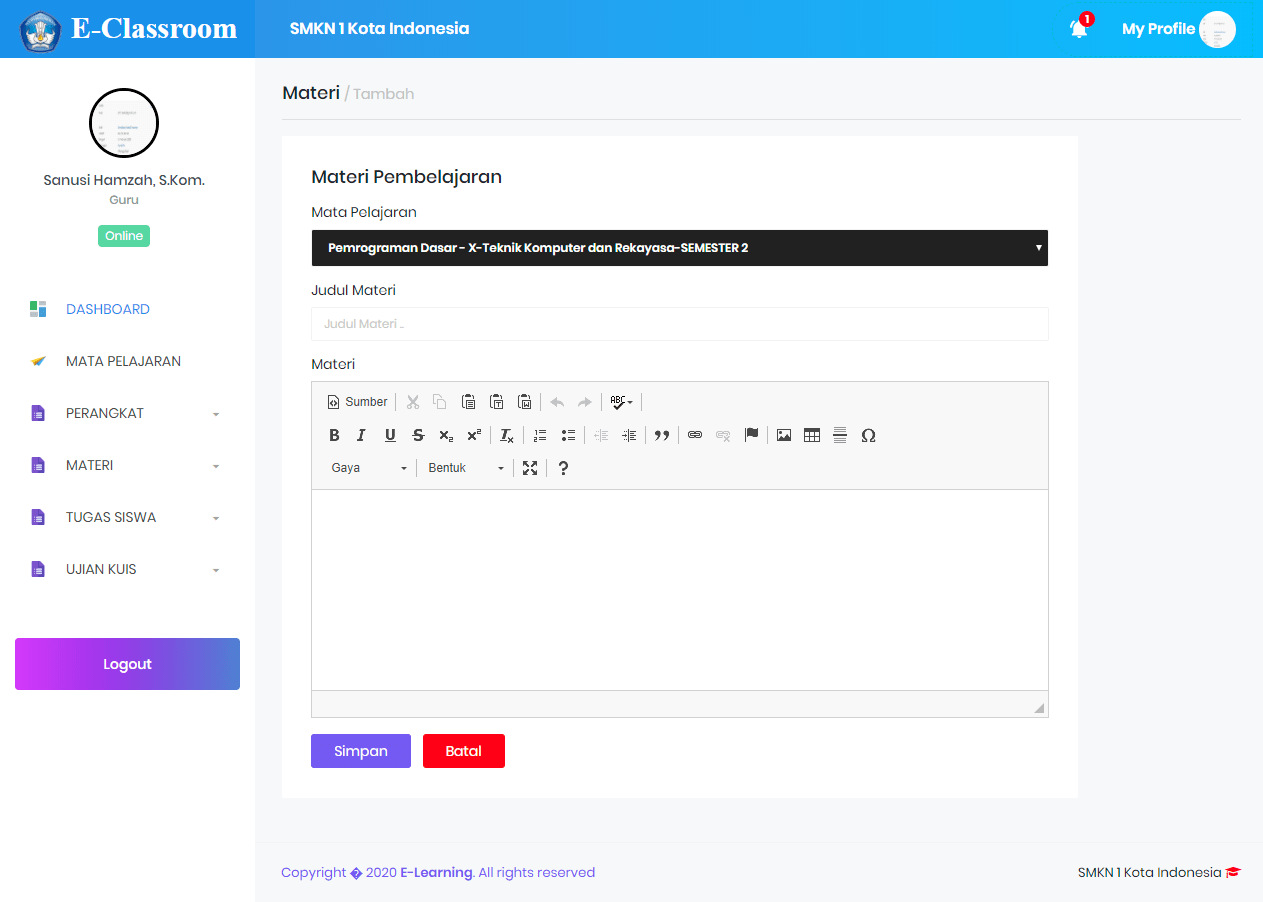
Task: Open MATA PELAJARAN in the sidebar
Action: coord(123,361)
